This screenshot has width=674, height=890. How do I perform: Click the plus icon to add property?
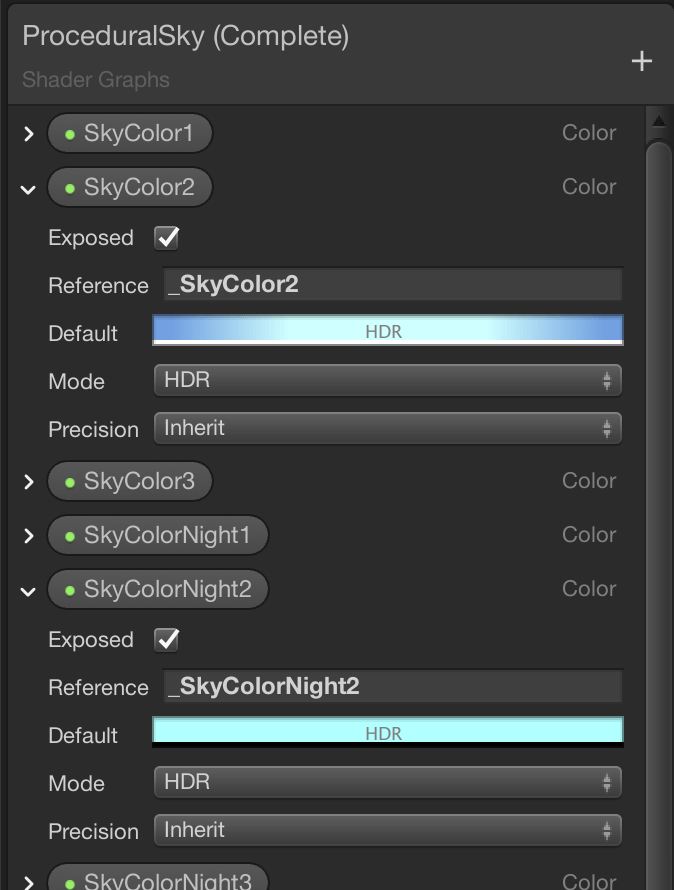642,62
